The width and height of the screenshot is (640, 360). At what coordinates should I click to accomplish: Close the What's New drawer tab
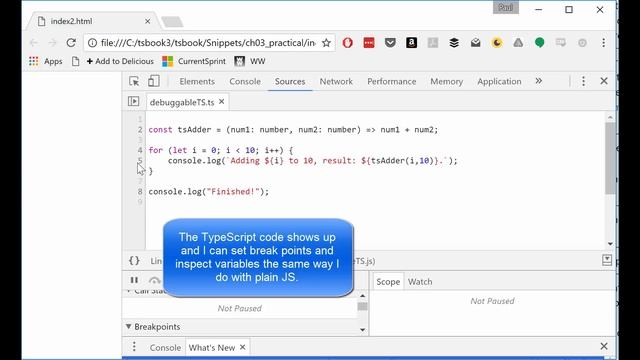coord(242,347)
